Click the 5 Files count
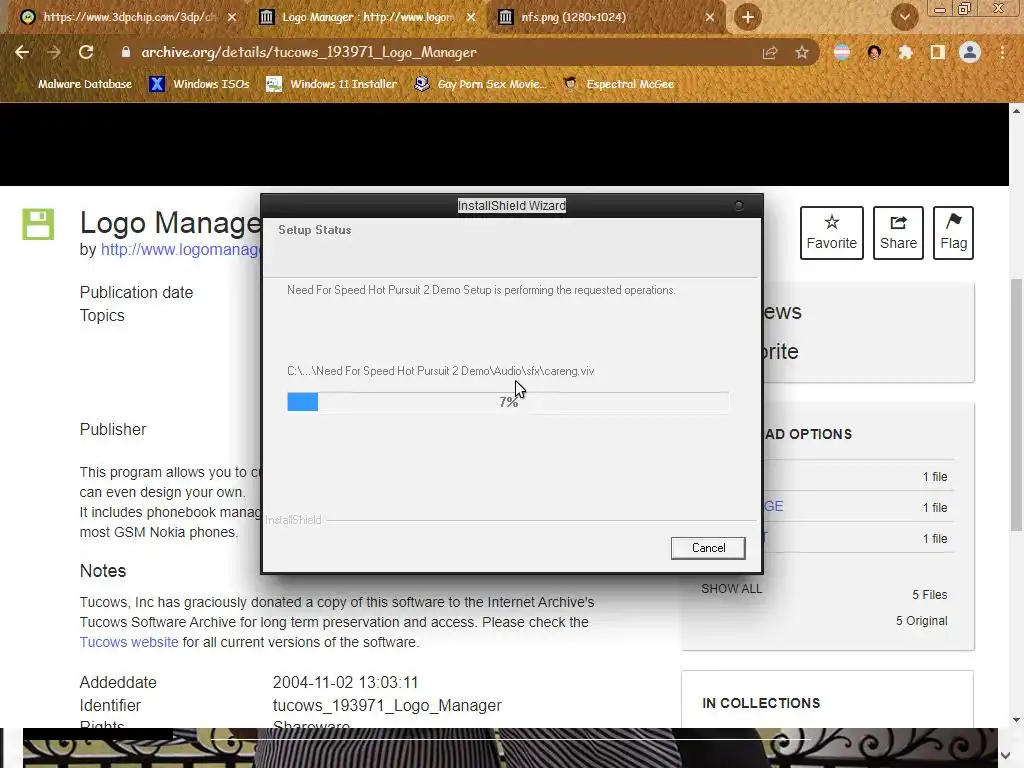 (x=929, y=594)
